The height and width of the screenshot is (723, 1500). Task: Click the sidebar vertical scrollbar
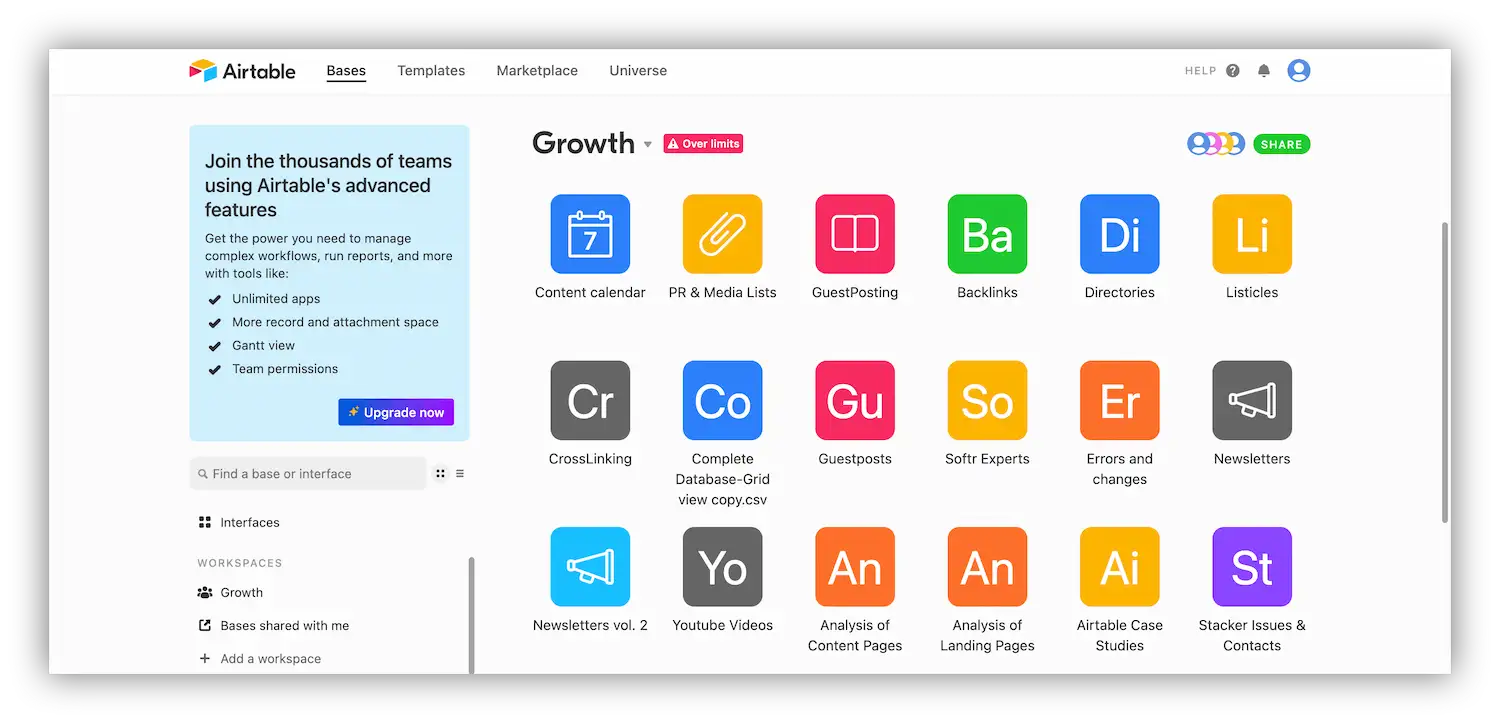click(471, 615)
